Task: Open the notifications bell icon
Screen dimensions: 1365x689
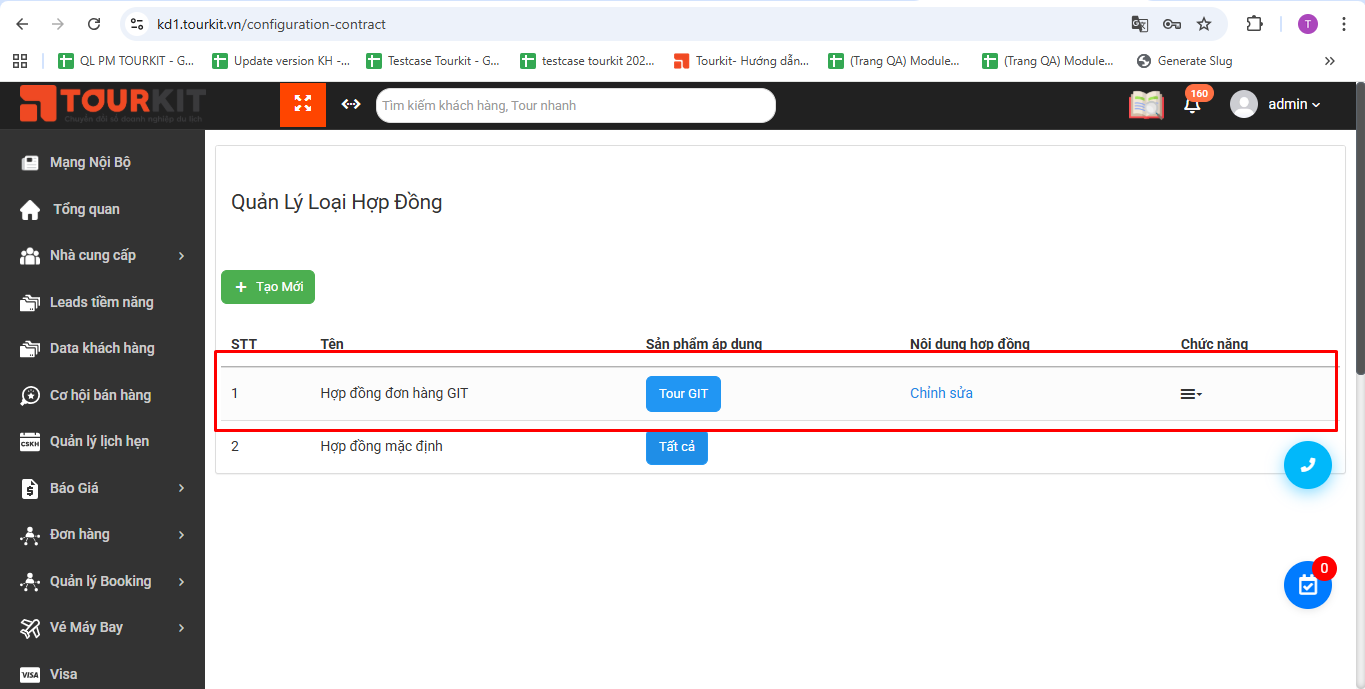Action: tap(1192, 105)
